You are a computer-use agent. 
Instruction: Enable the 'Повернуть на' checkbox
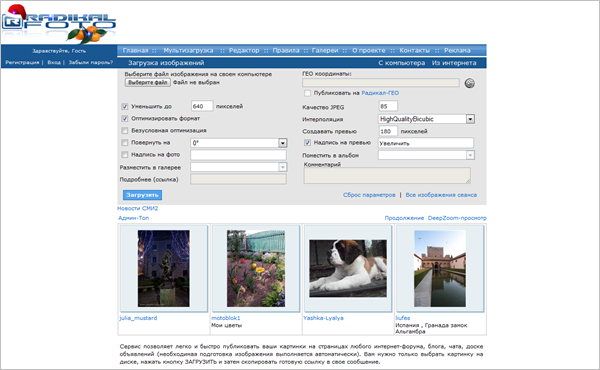click(x=125, y=143)
